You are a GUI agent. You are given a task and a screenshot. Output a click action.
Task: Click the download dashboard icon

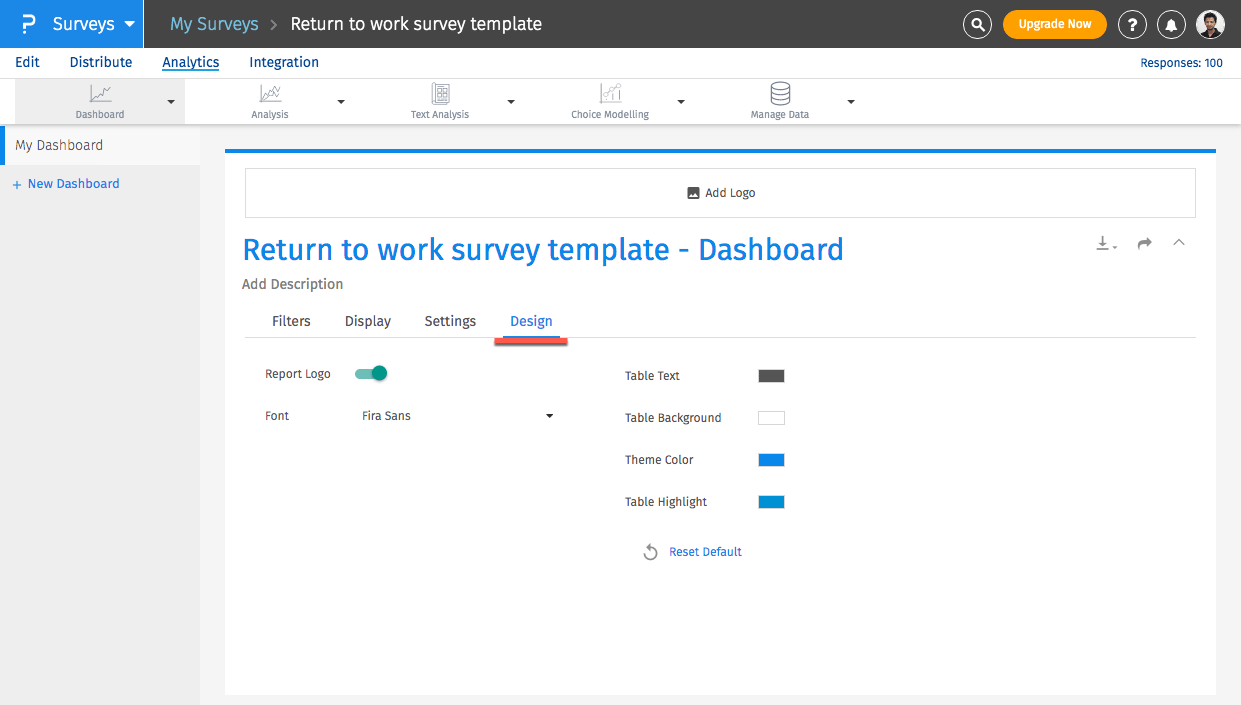pyautogui.click(x=1105, y=243)
